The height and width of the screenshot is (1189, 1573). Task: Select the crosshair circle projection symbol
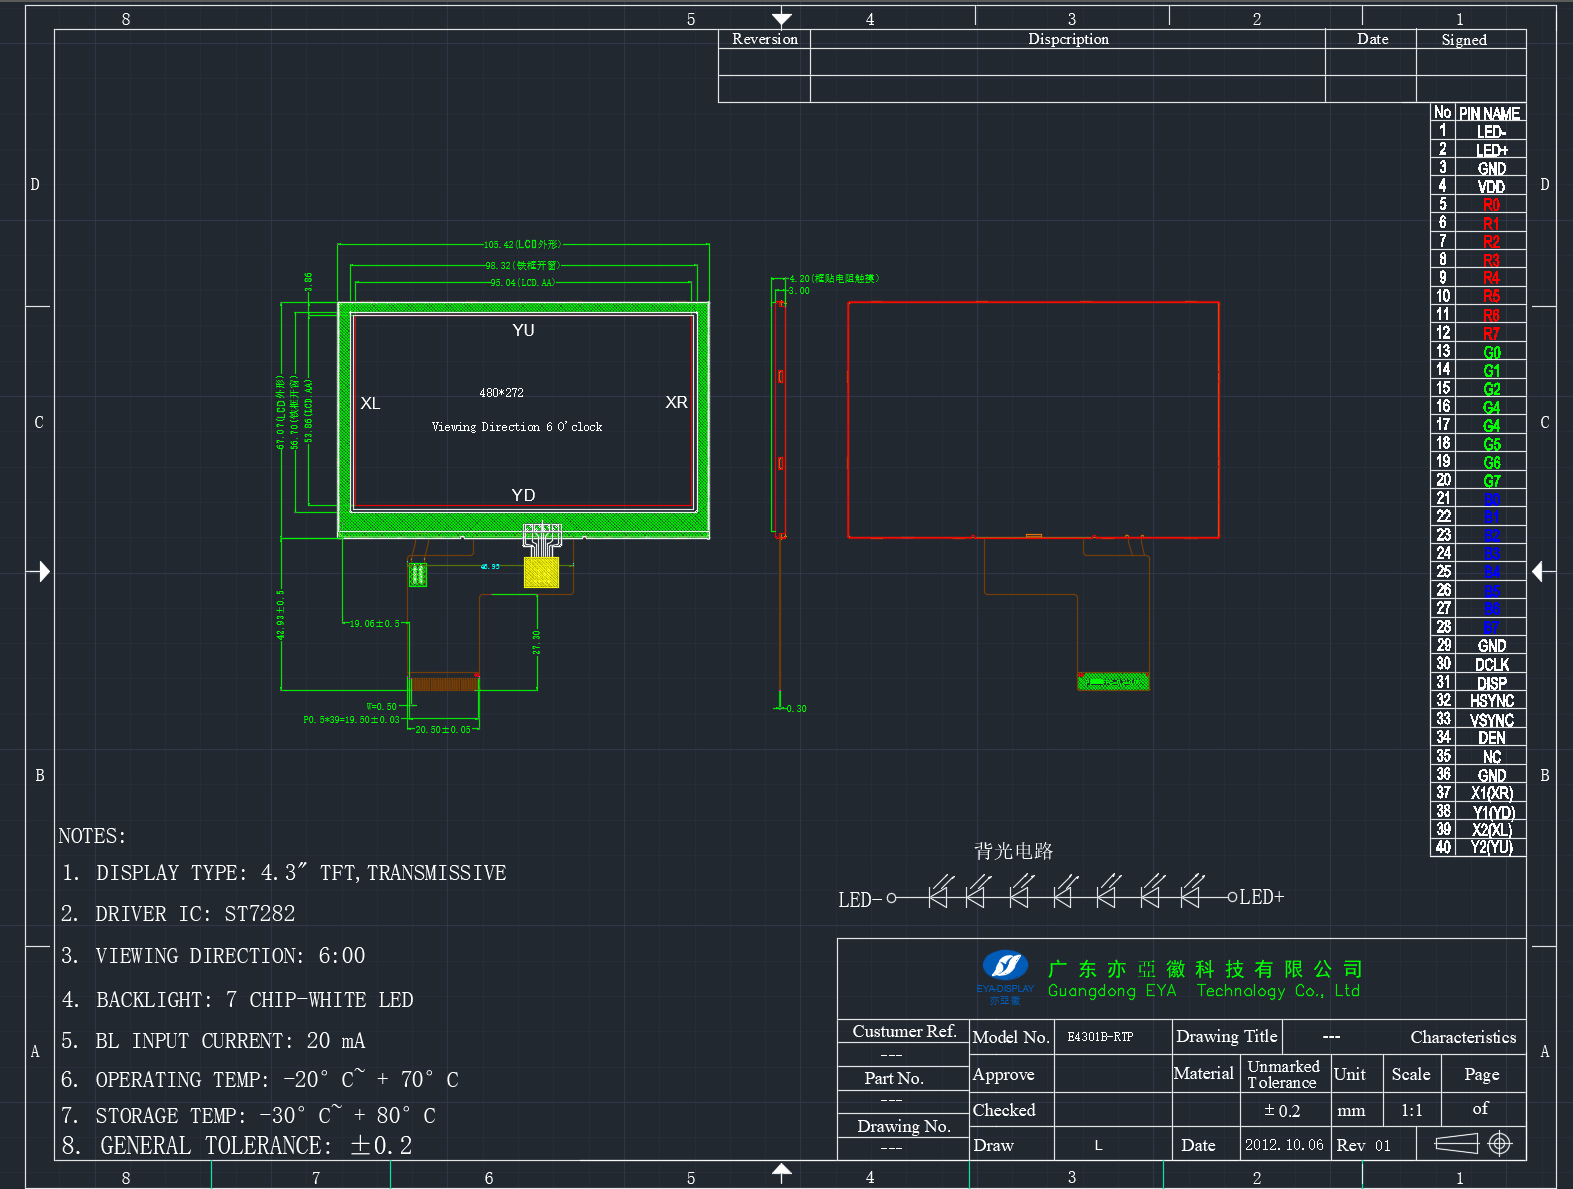1499,1143
